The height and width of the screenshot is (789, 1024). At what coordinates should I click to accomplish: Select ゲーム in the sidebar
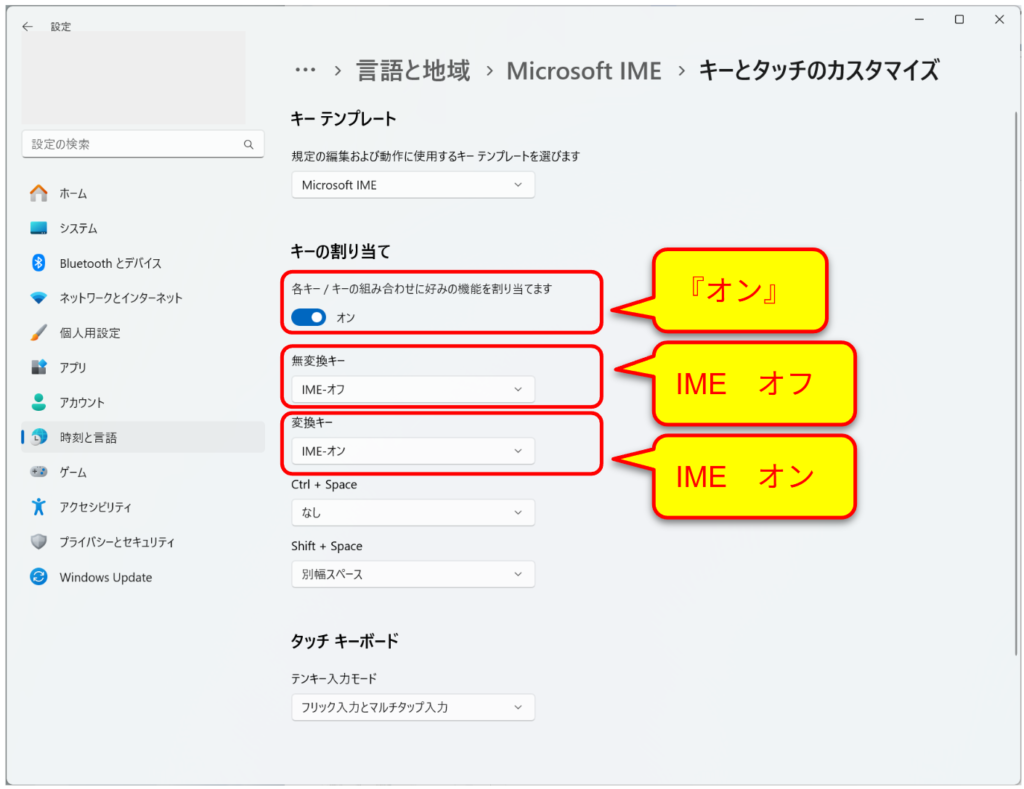pos(143,472)
